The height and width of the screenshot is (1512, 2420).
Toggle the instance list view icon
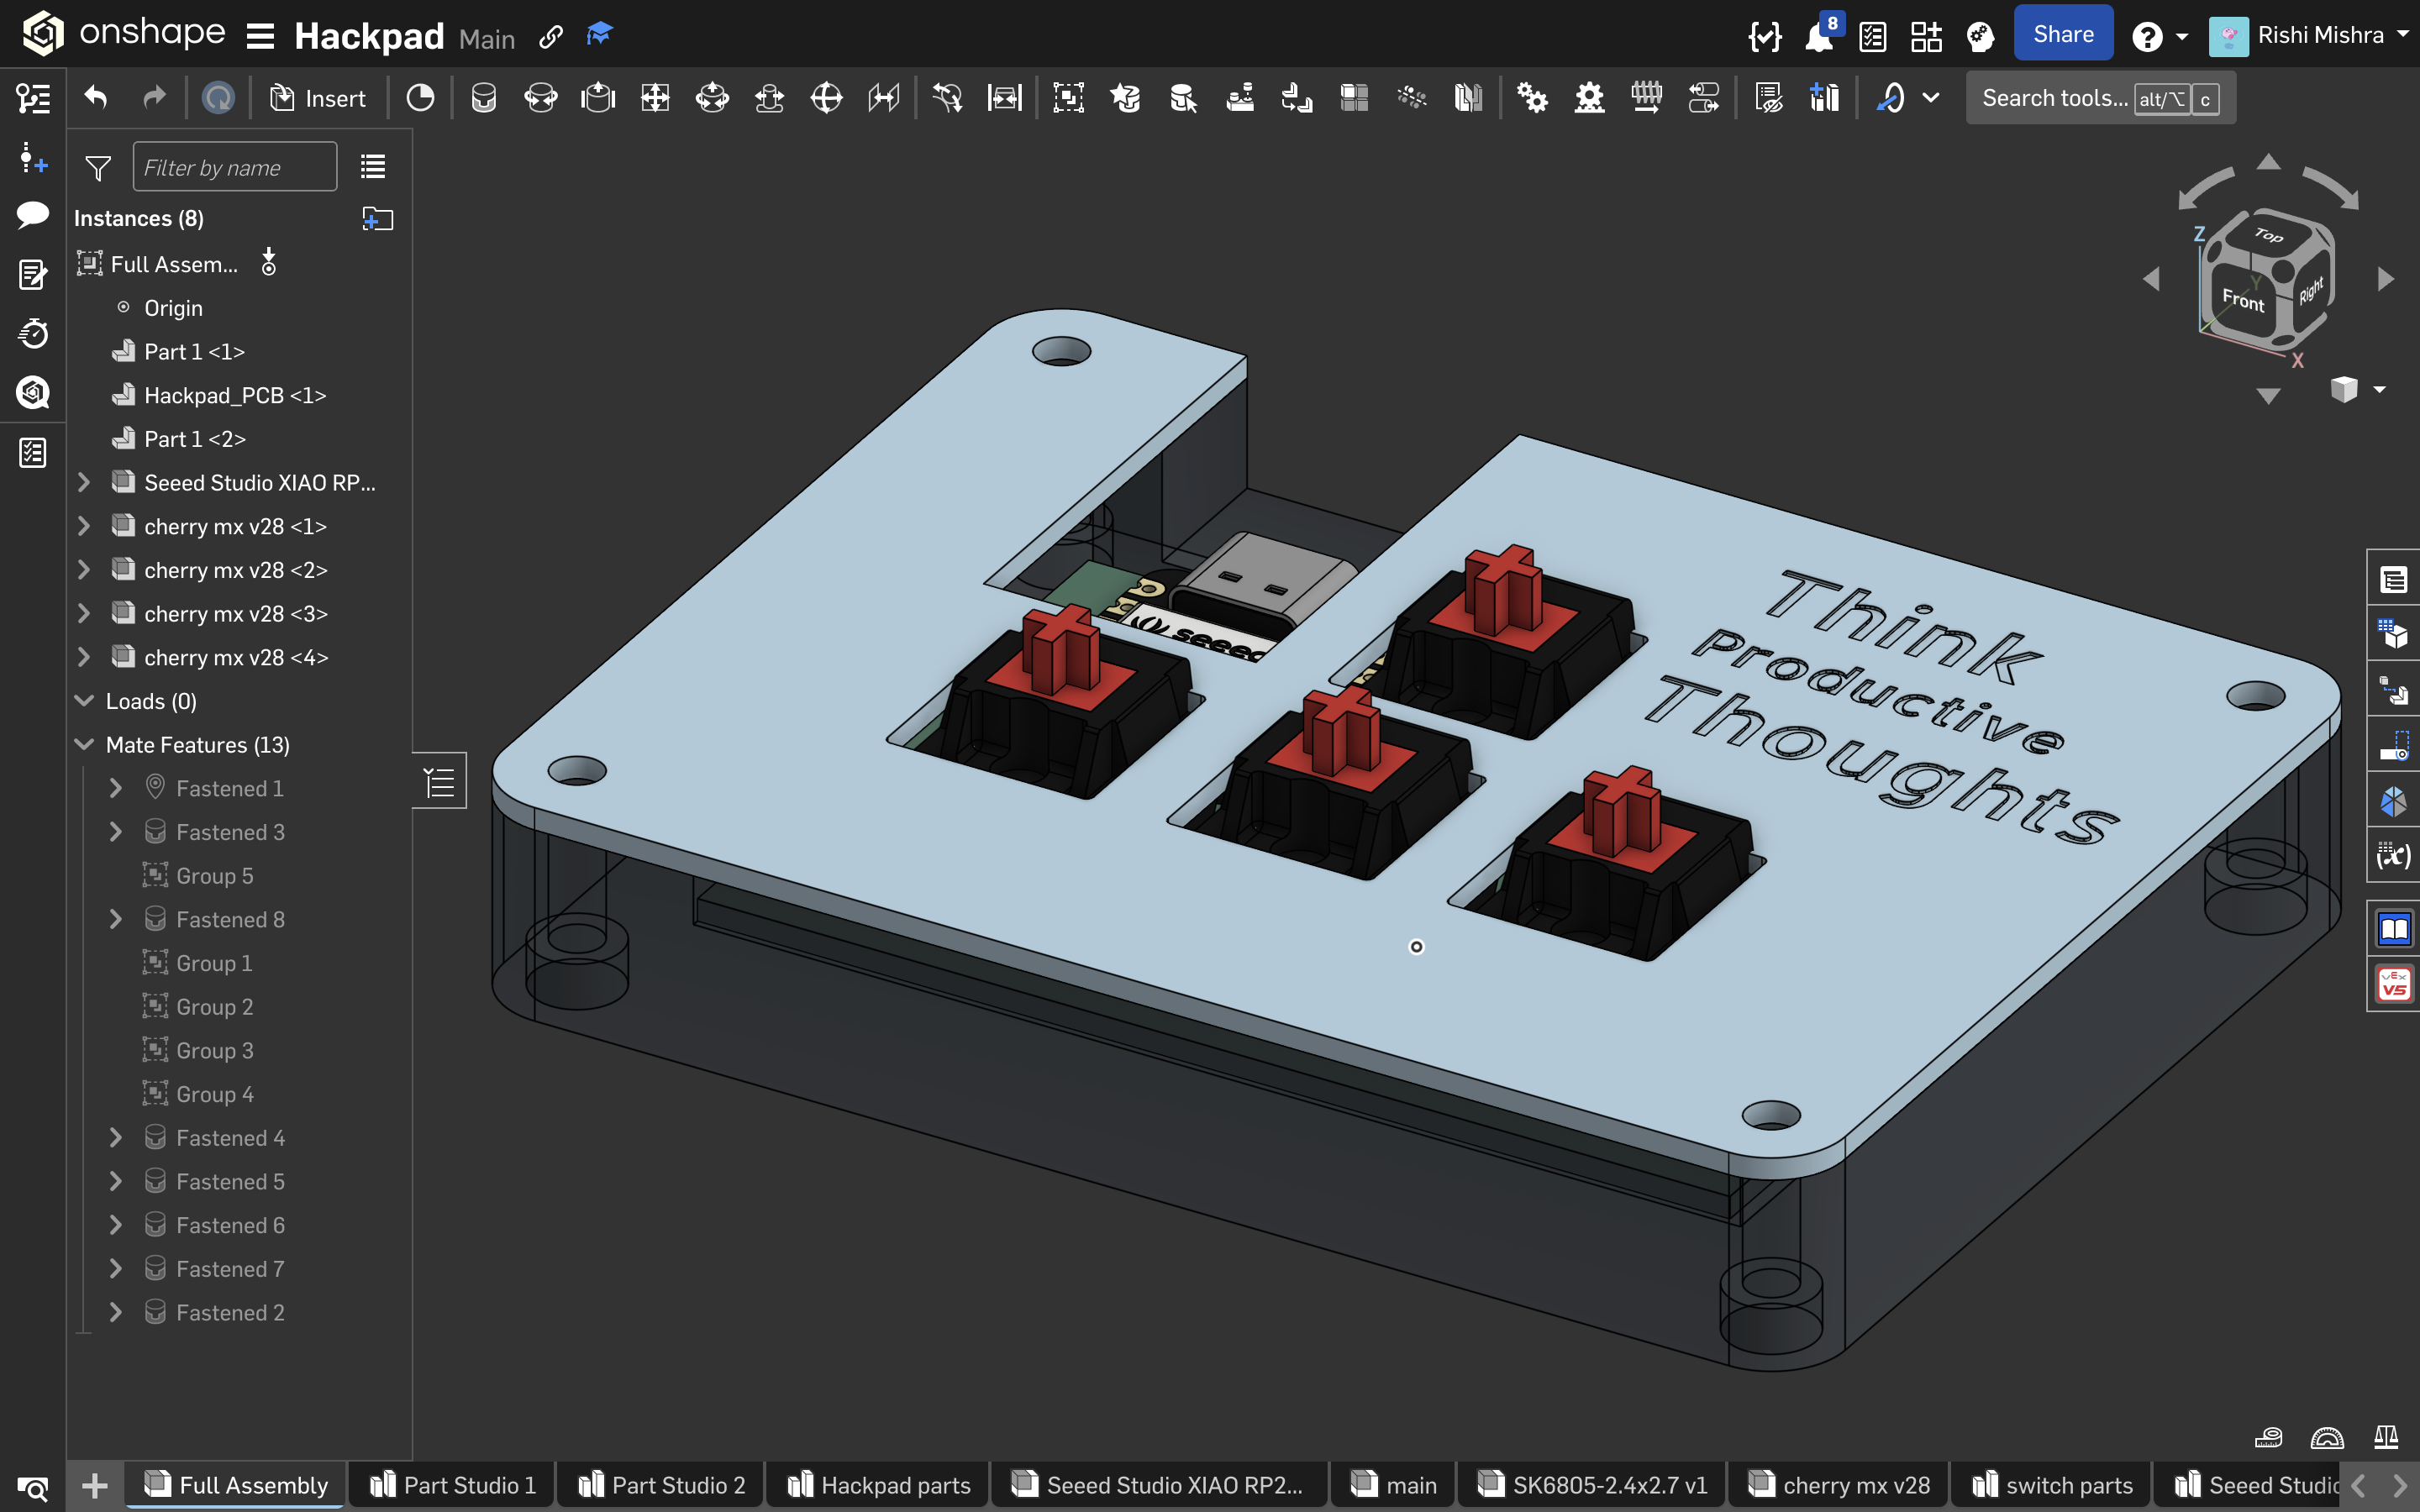point(373,167)
